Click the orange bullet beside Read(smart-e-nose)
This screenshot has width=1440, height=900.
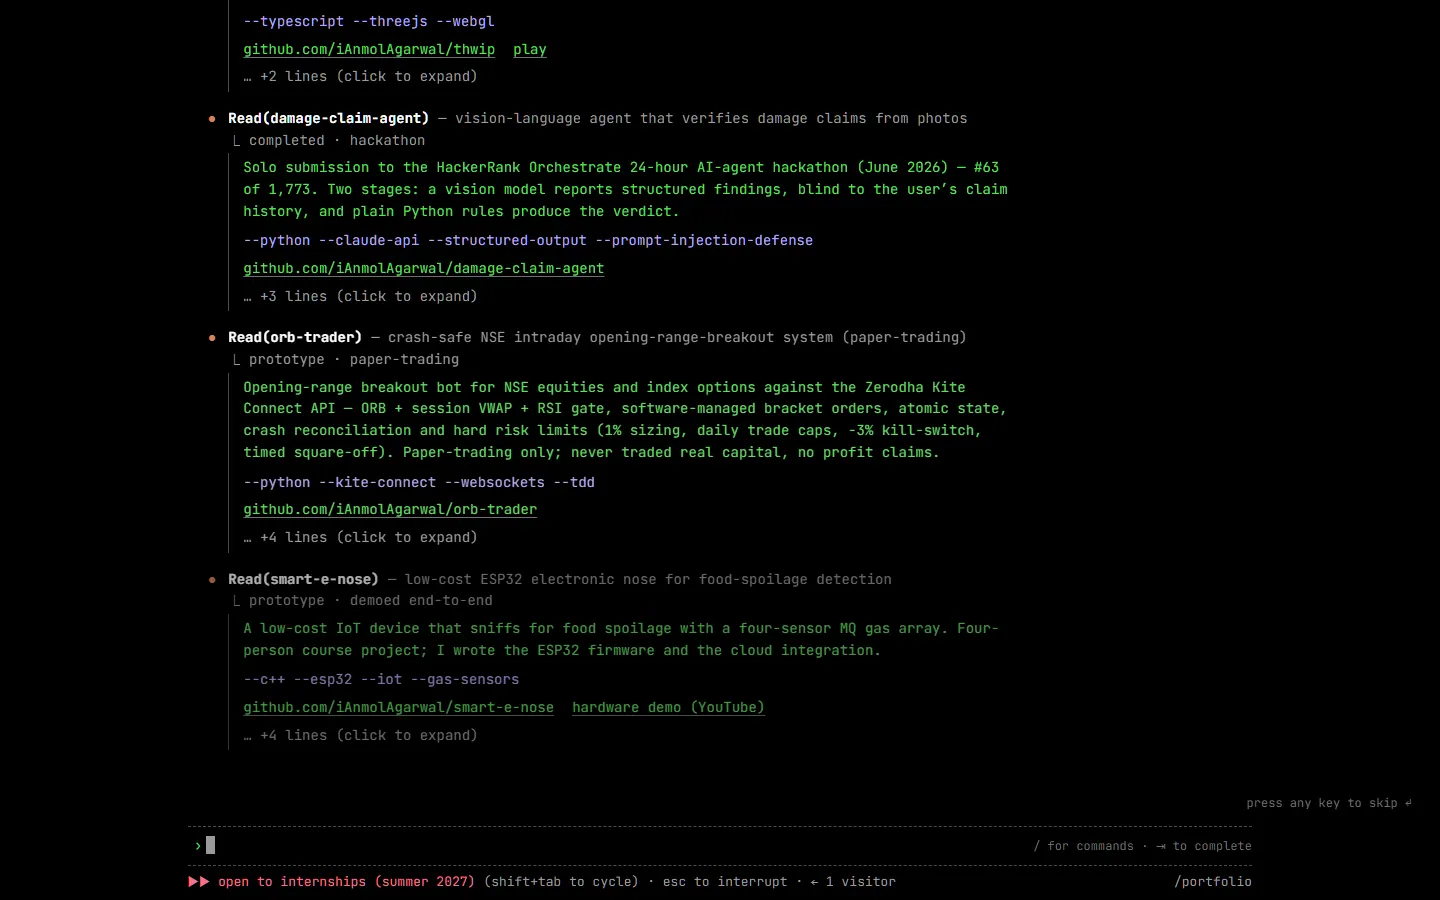tap(212, 580)
